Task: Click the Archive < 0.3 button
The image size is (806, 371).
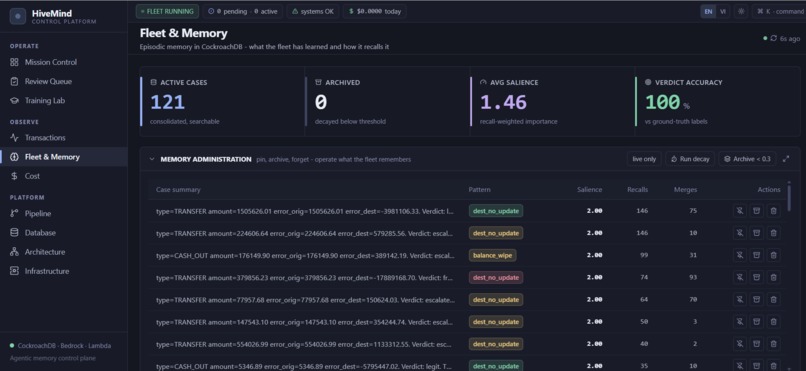Action: tap(747, 159)
